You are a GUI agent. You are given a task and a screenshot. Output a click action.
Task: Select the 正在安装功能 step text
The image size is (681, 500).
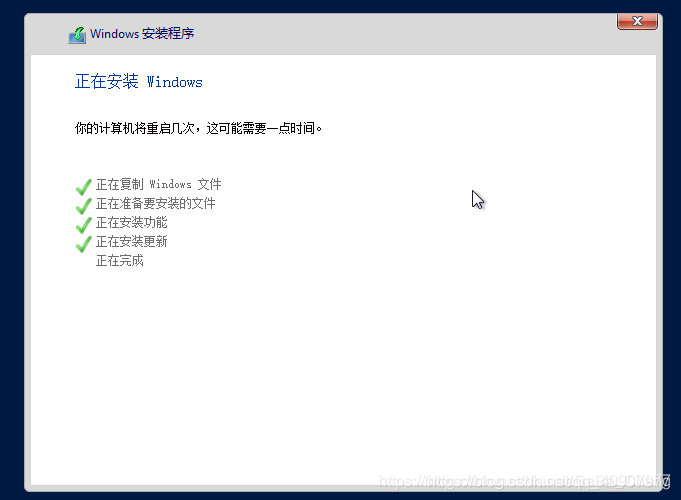(132, 223)
